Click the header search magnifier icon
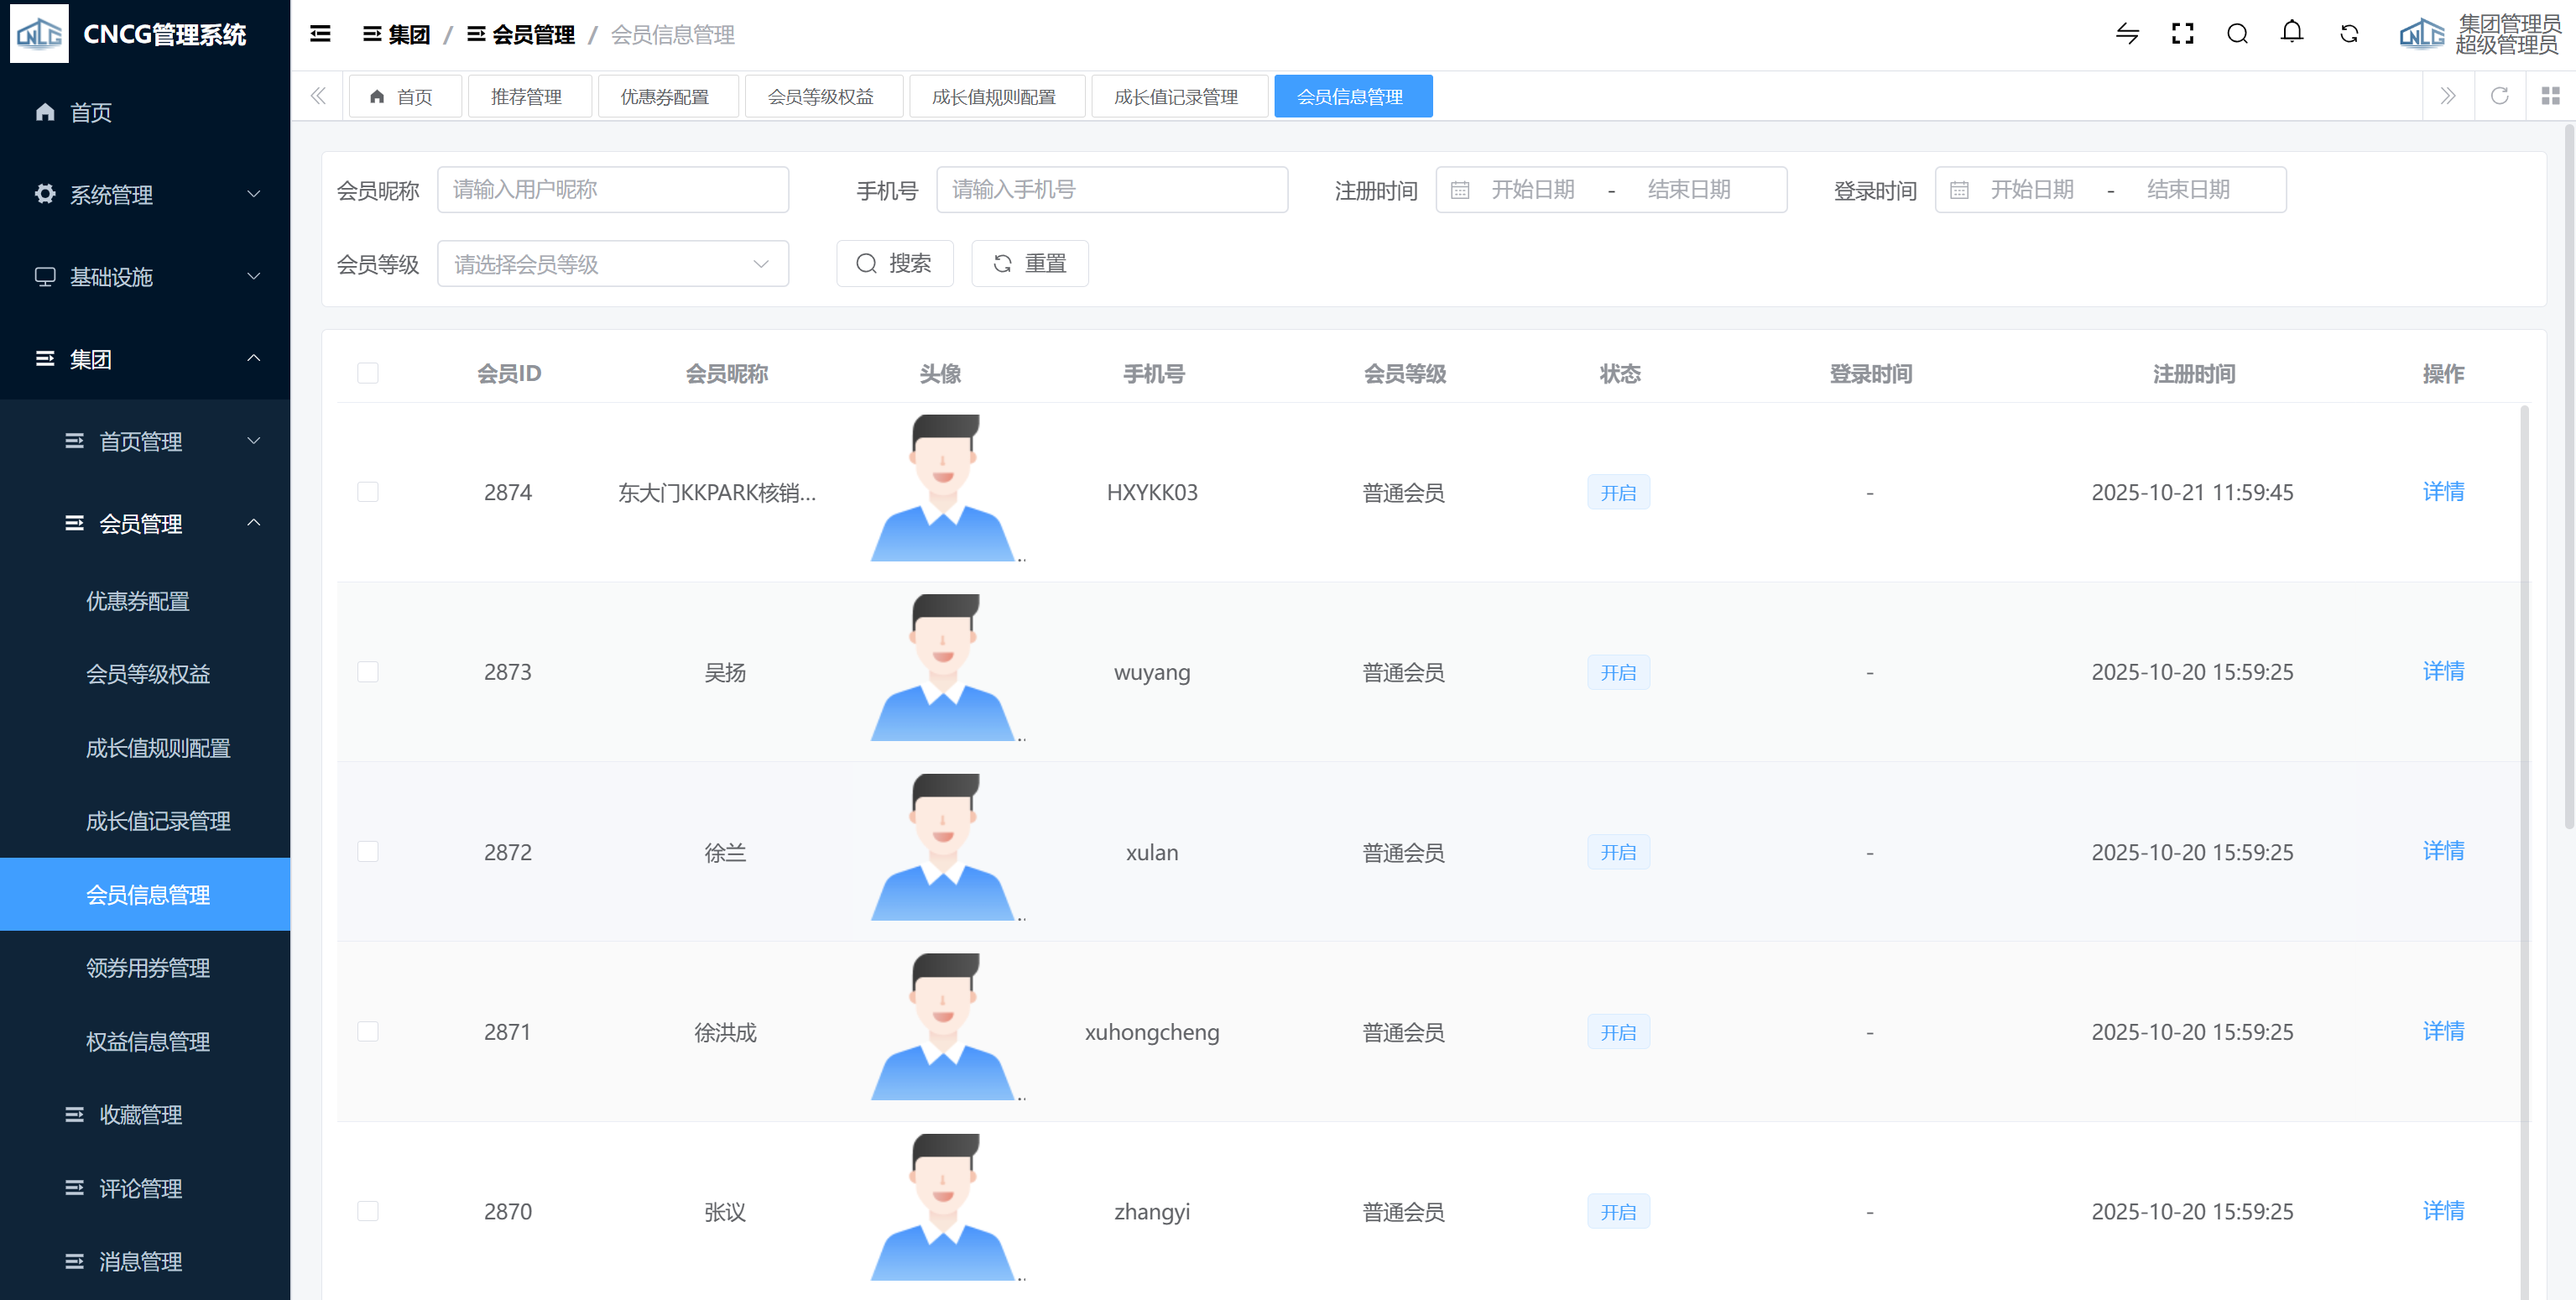 point(2237,34)
